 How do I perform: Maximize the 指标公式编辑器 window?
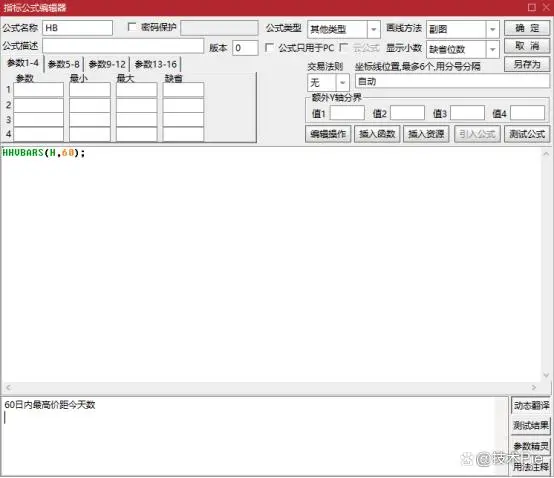531,7
